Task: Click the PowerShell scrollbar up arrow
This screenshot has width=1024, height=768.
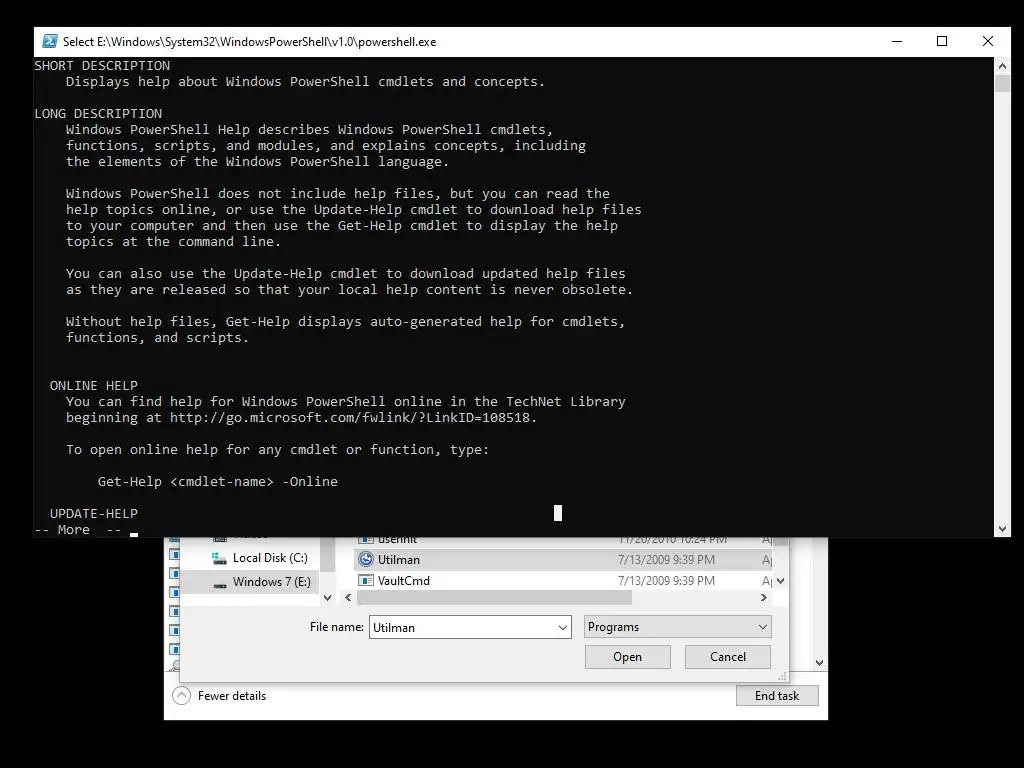Action: click(1002, 65)
